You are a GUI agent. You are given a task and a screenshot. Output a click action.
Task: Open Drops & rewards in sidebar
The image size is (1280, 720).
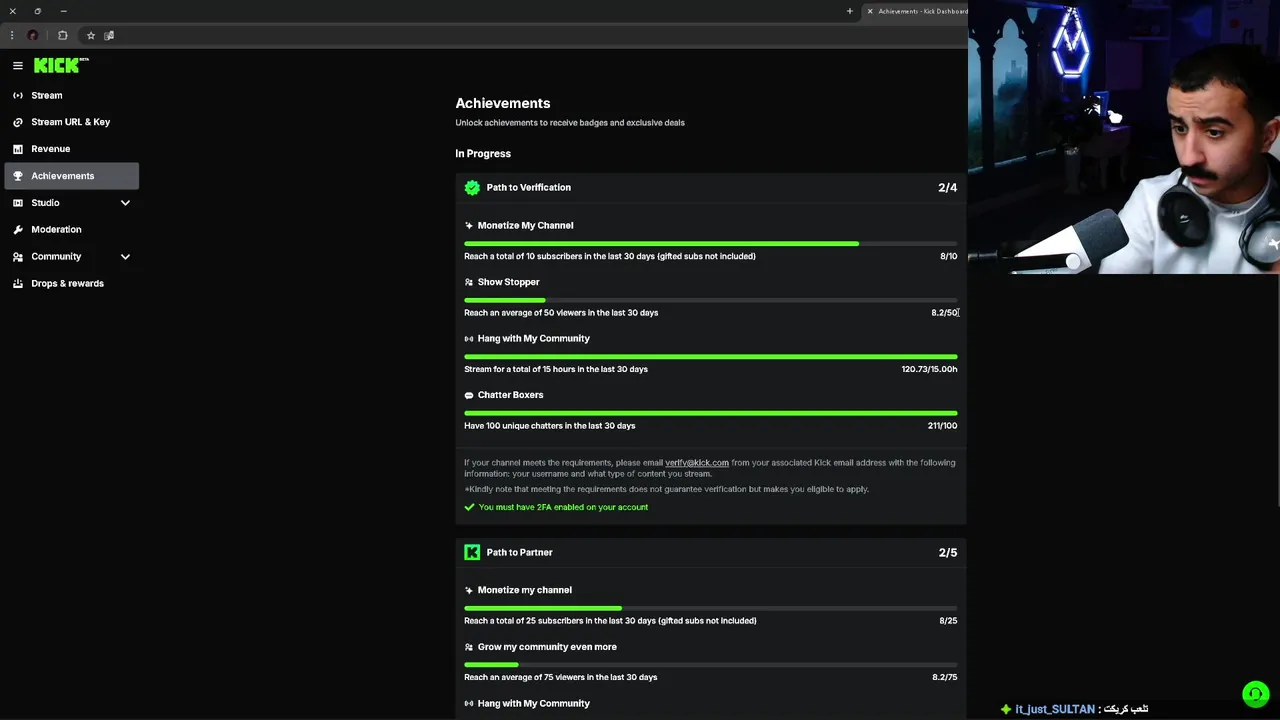[x=67, y=284]
